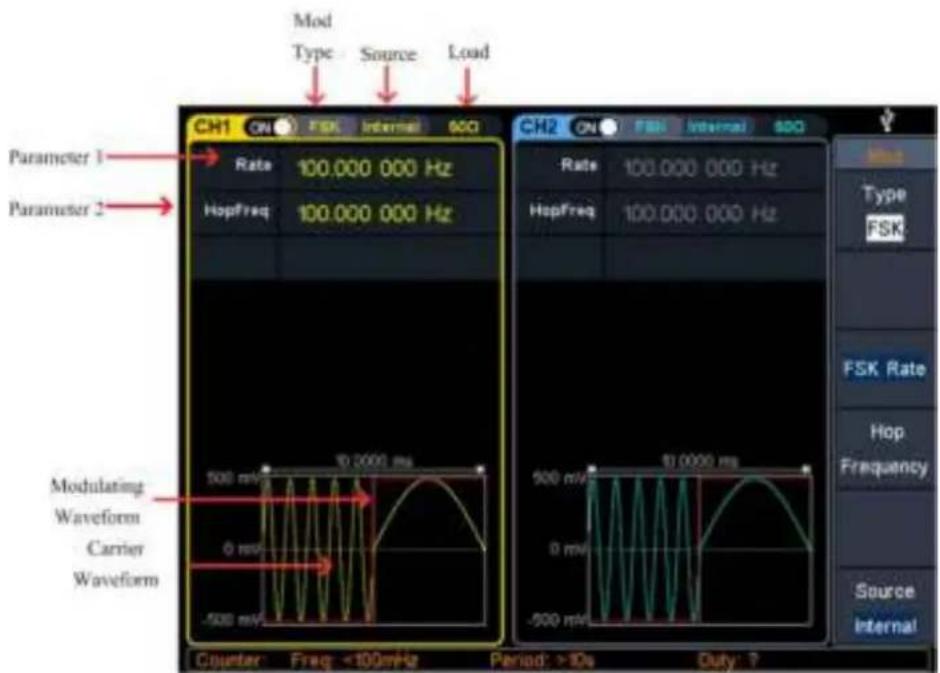Click the Counter label in status bar
This screenshot has width=940, height=673.
(x=228, y=660)
